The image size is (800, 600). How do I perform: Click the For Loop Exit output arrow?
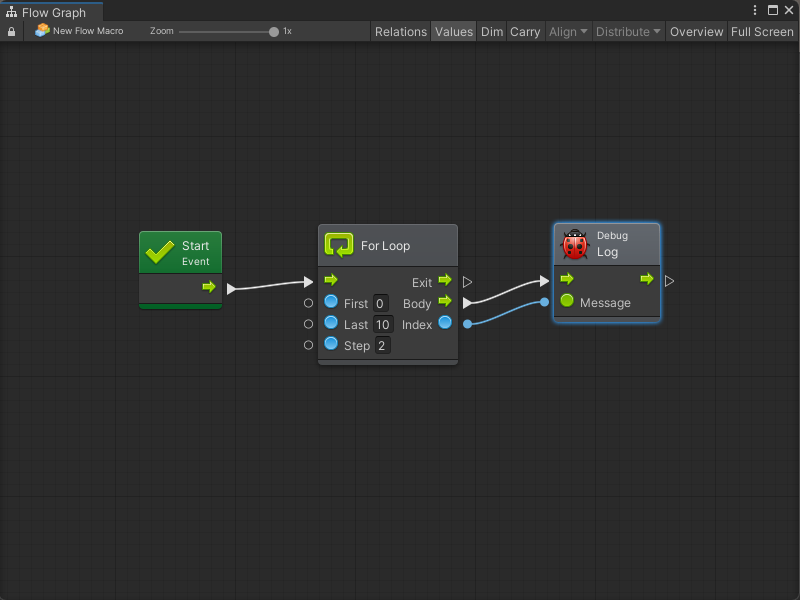point(444,281)
